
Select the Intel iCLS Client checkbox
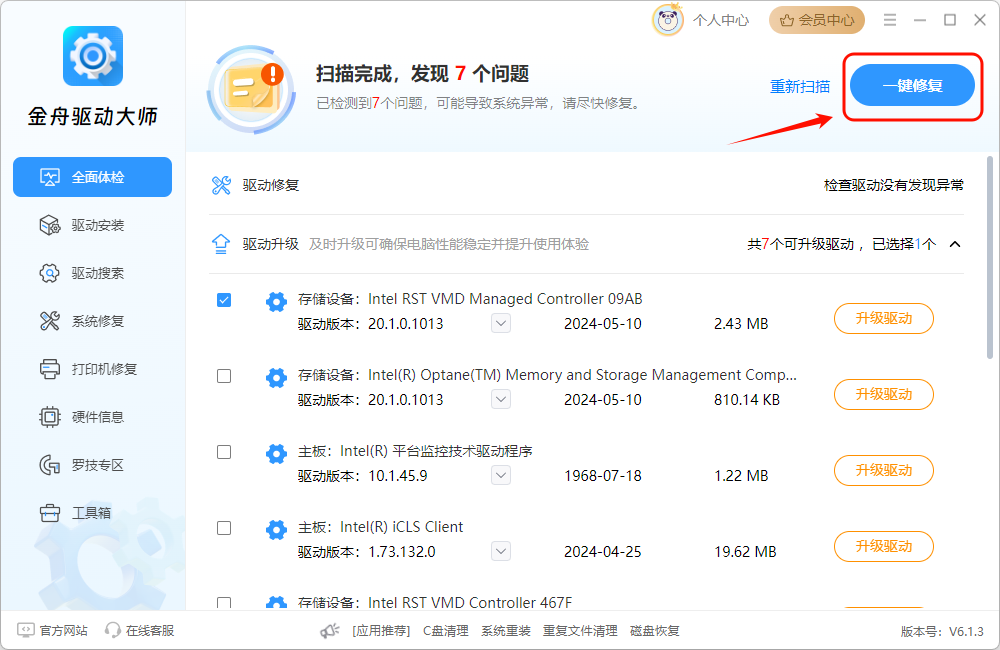click(224, 528)
